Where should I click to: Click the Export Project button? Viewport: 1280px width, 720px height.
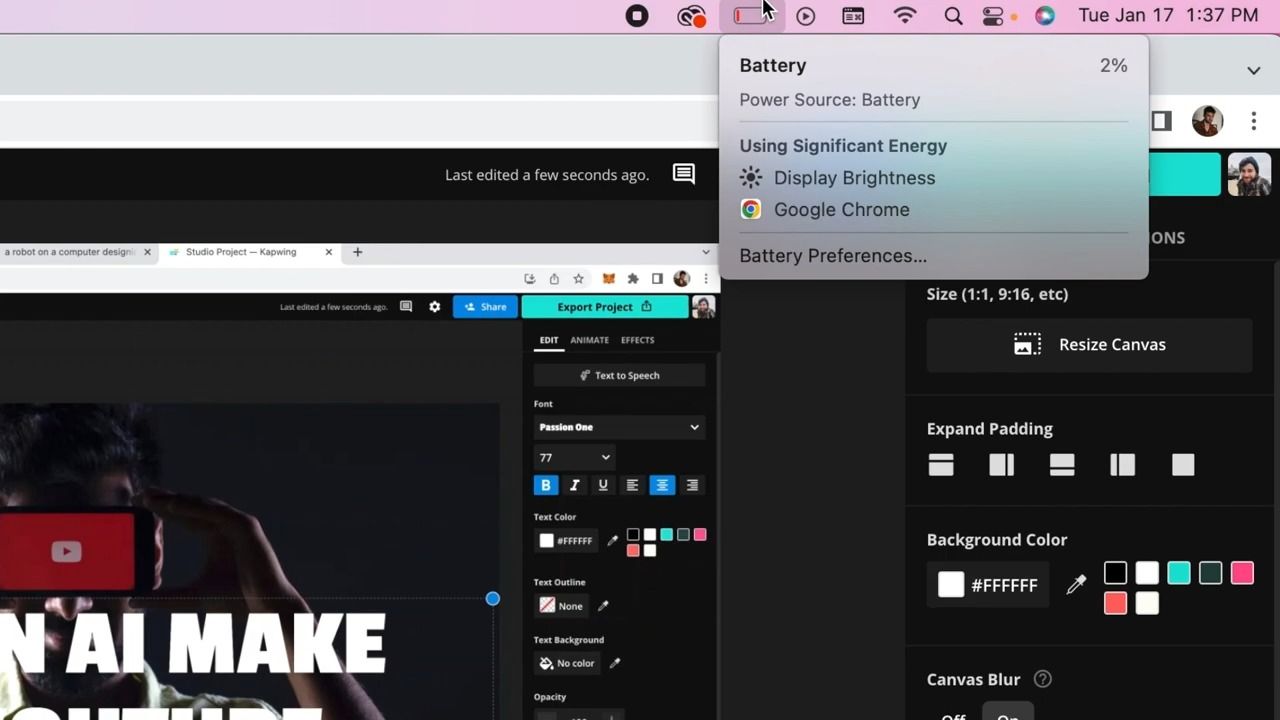point(604,307)
